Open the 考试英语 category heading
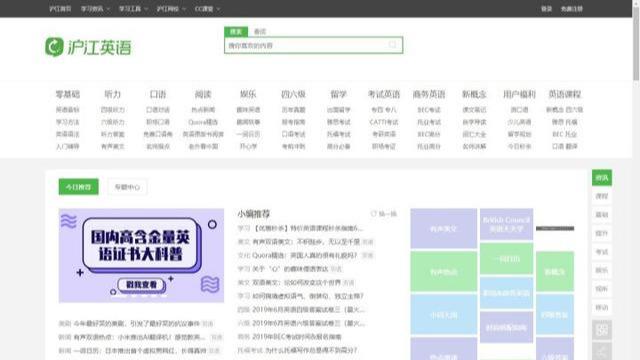Viewport: 640px width, 360px height. coord(384,94)
